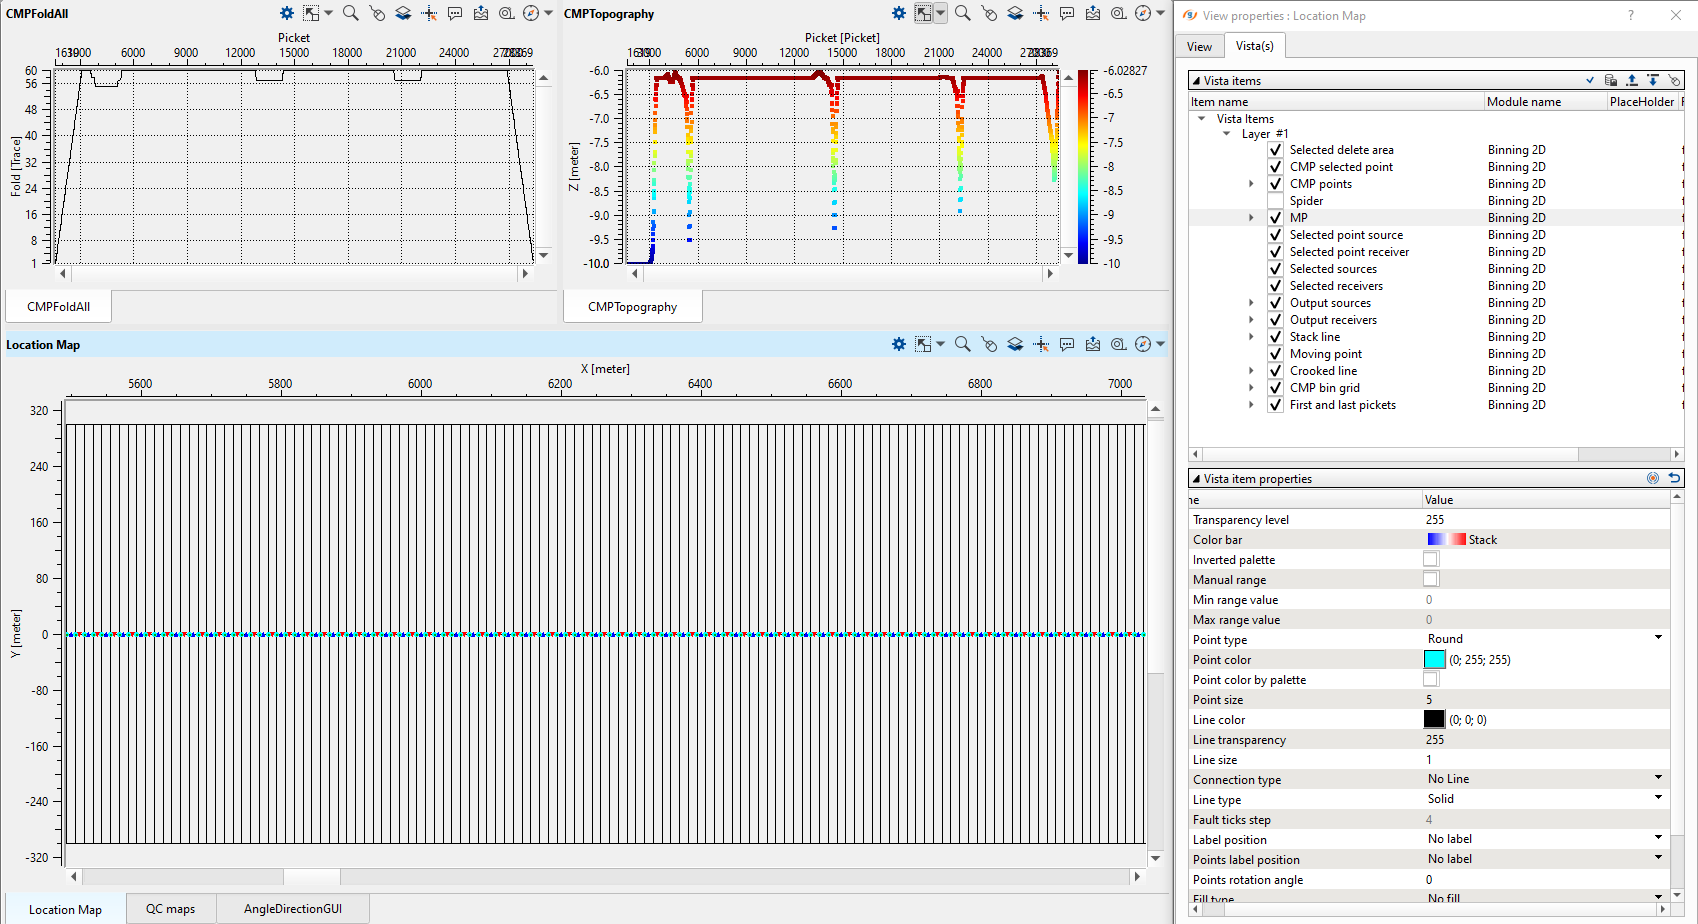
Task: Uncheck the Crooked line item
Action: click(x=1275, y=371)
